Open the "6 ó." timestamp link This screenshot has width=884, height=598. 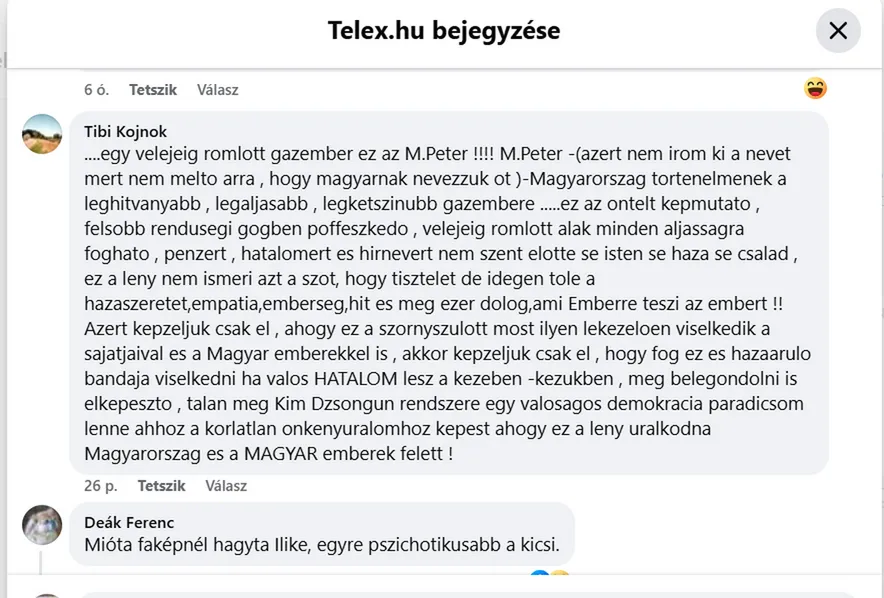(x=96, y=90)
